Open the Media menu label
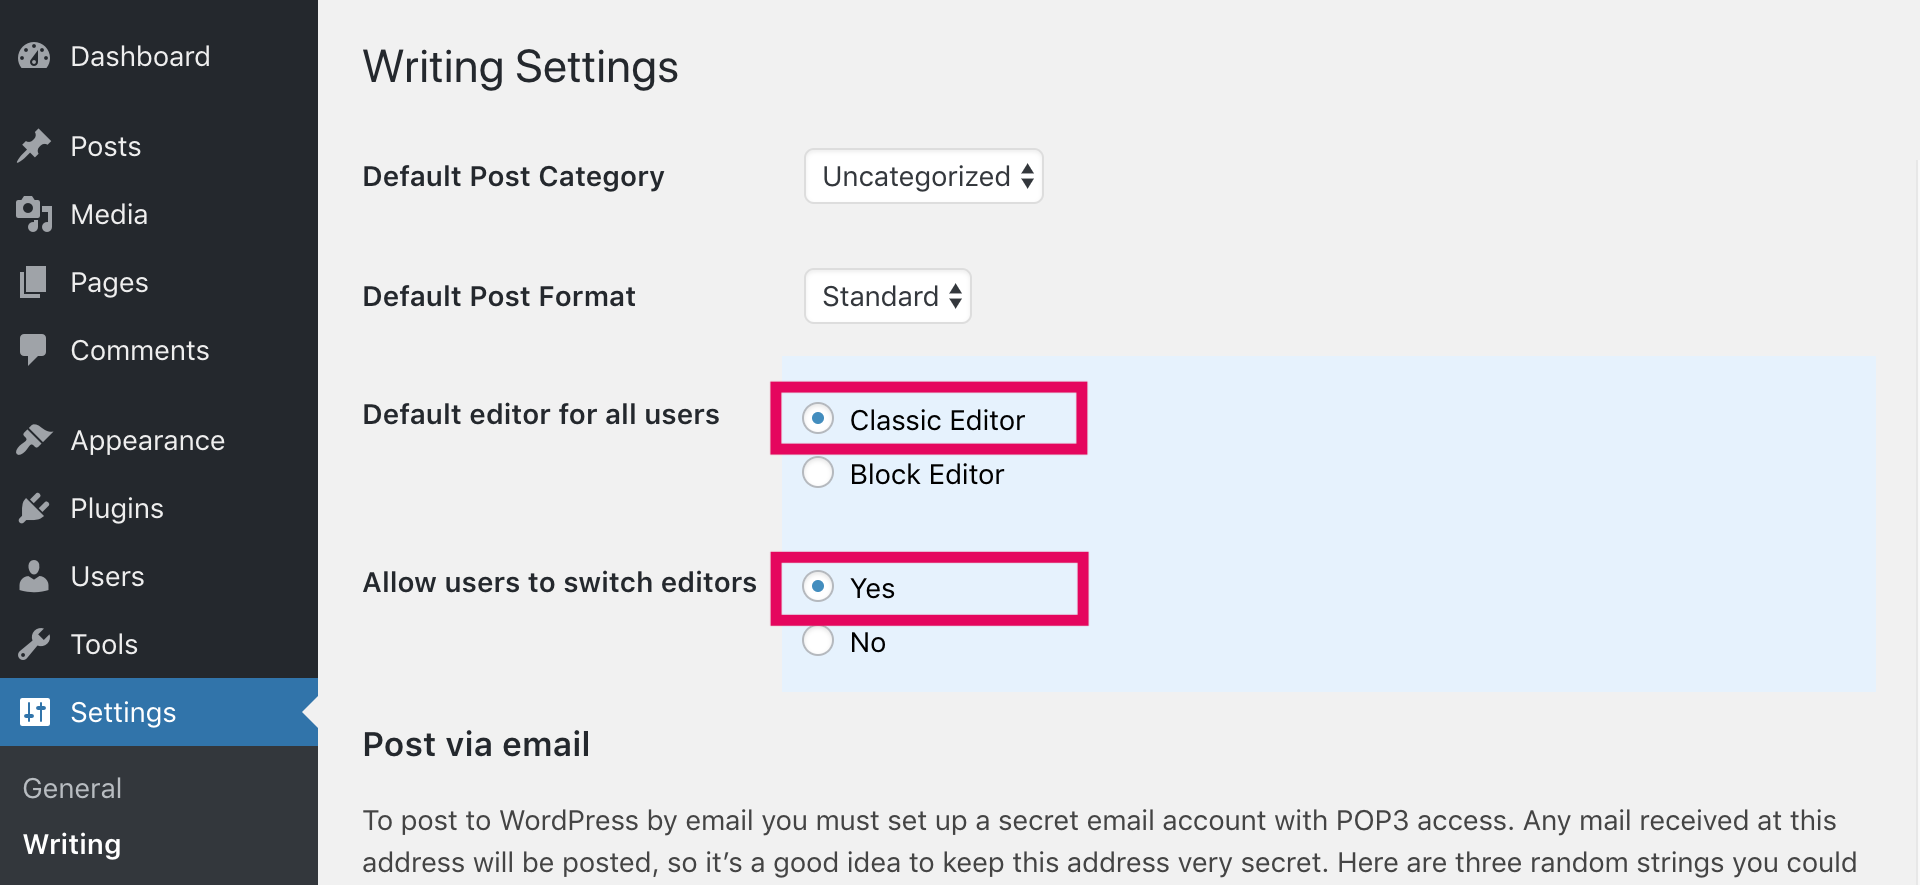 coord(109,214)
